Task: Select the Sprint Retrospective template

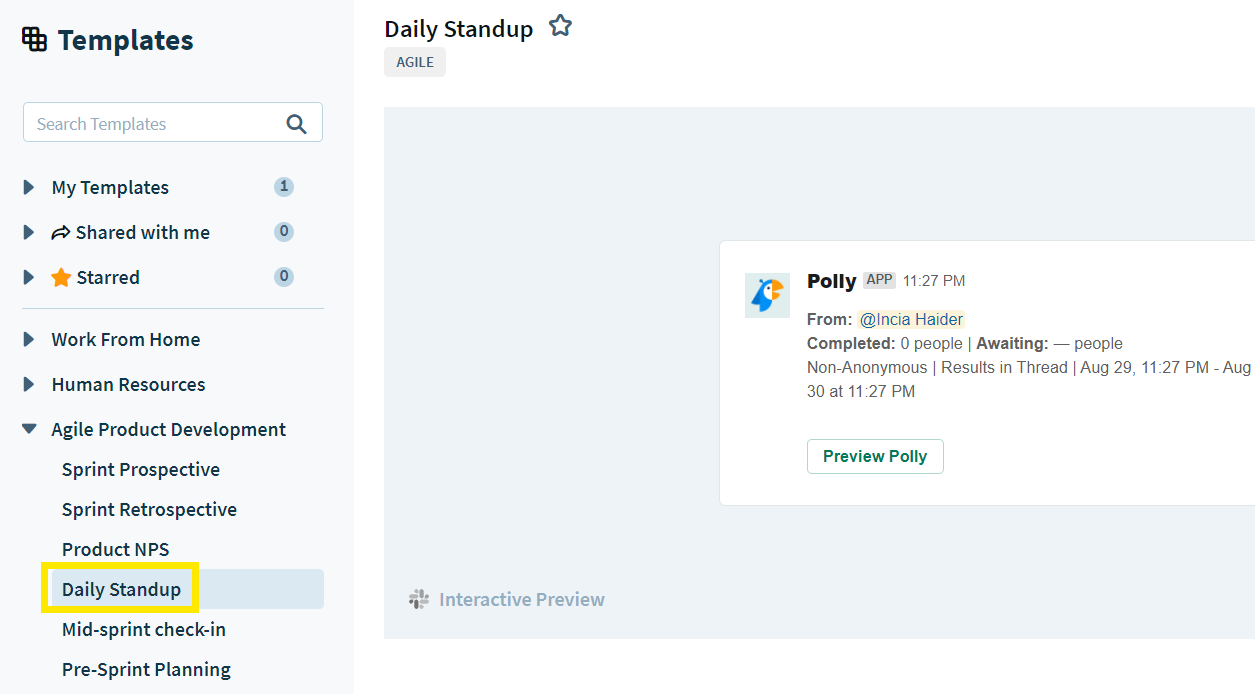Action: tap(149, 509)
